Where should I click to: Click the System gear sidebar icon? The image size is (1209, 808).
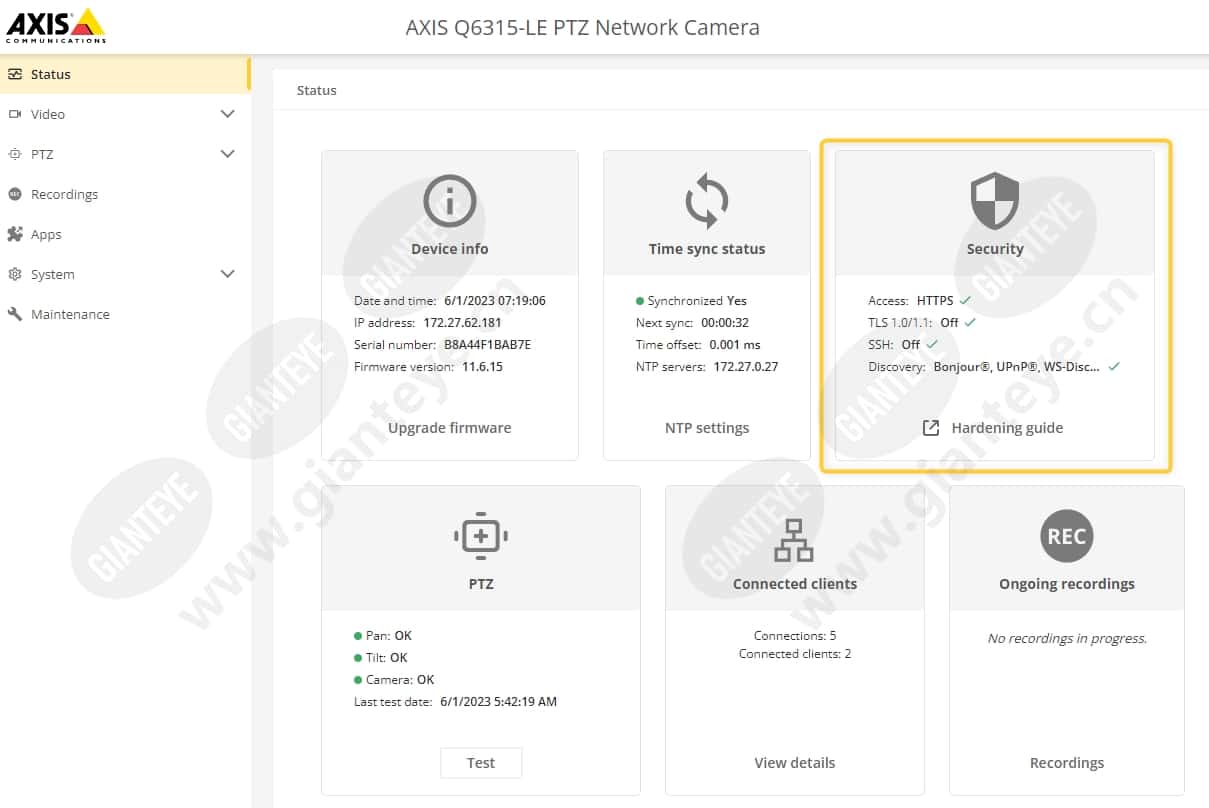(14, 274)
